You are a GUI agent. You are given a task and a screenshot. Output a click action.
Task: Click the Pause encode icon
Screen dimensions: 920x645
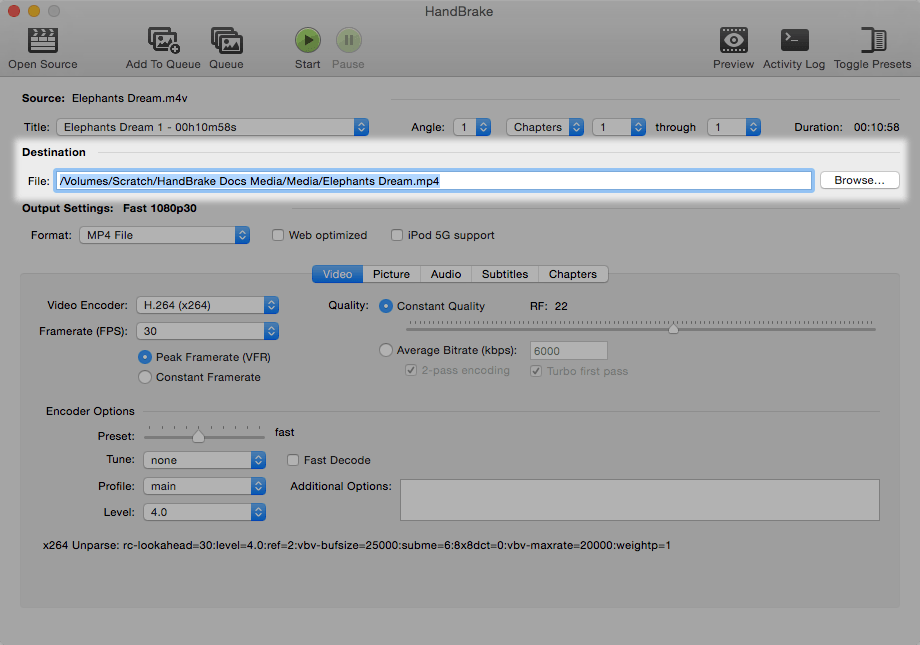click(348, 41)
